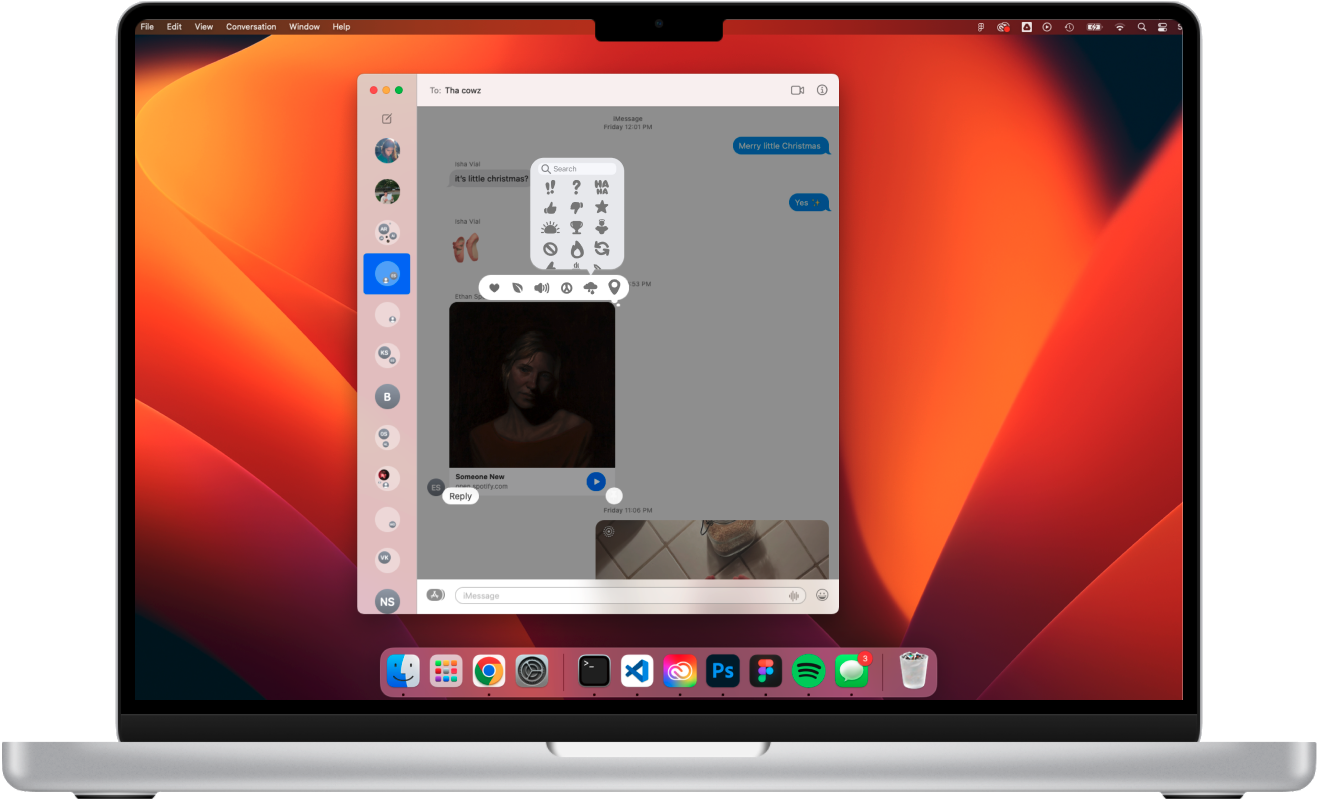Click the audio waveform icon in the message field
The height and width of the screenshot is (800, 1319).
(x=793, y=595)
